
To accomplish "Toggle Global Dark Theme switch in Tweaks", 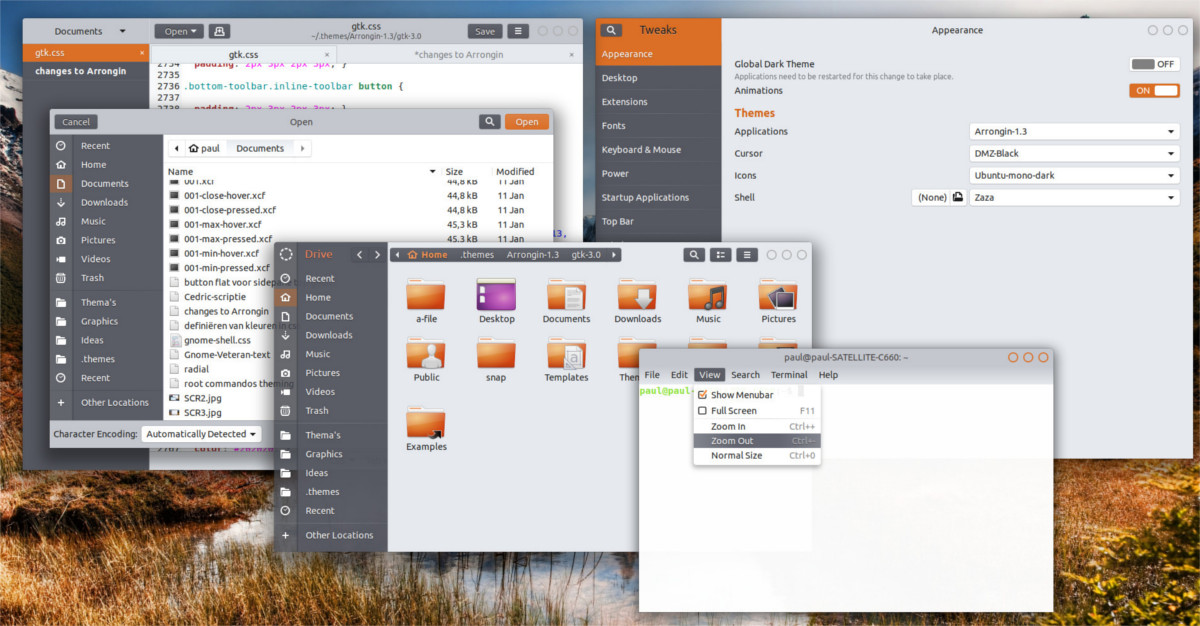I will (x=1154, y=64).
